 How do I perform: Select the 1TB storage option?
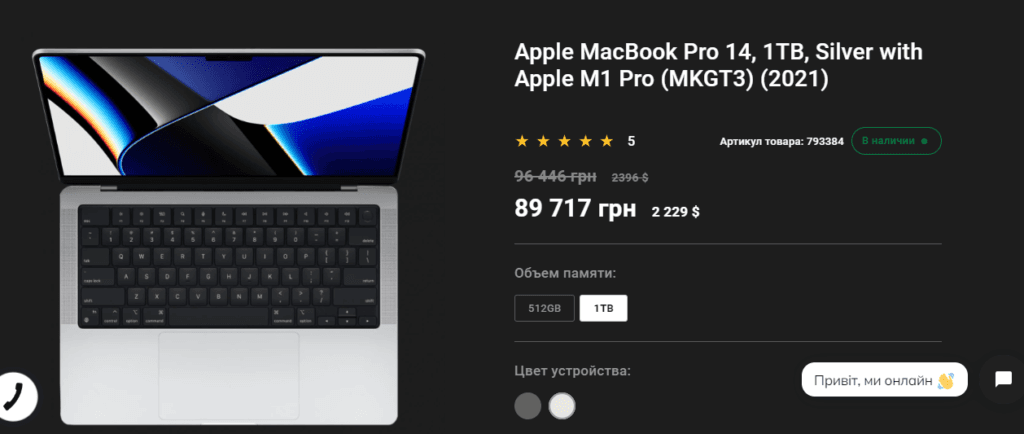point(603,309)
